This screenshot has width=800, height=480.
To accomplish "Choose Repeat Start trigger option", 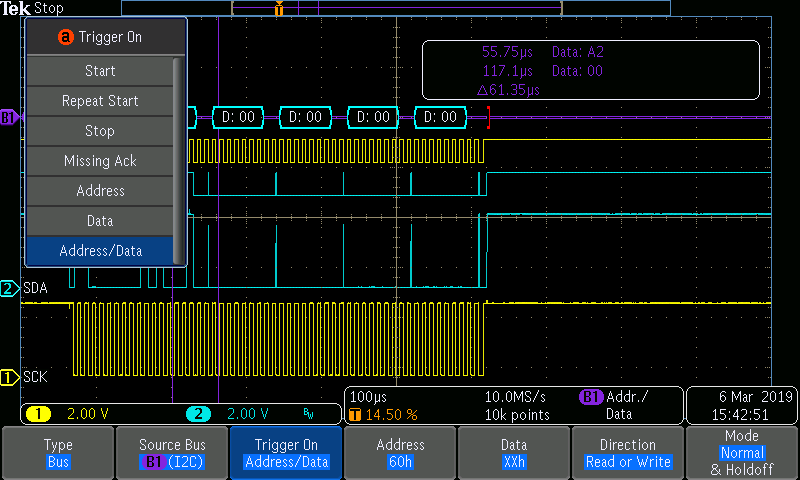I will [100, 101].
